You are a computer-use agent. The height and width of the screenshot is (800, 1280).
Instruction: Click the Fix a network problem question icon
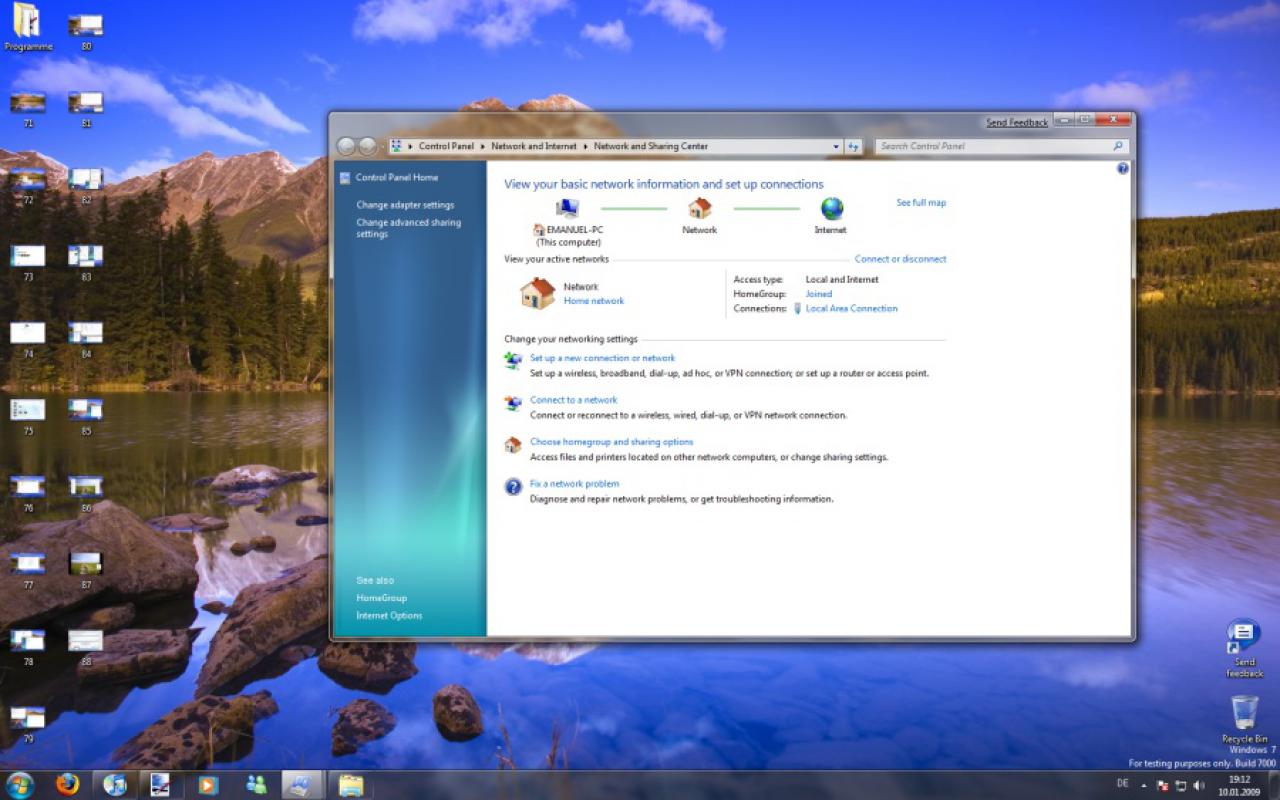click(x=513, y=487)
